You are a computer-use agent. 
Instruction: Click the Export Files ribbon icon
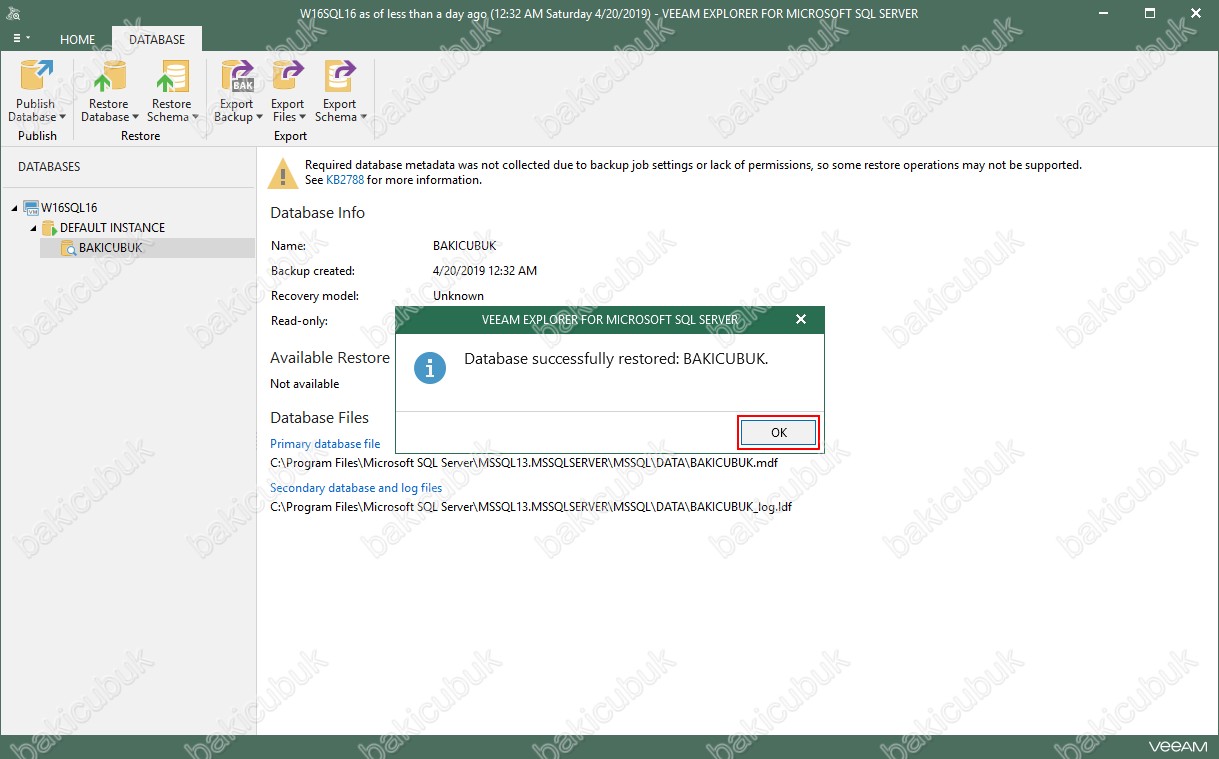tap(287, 76)
